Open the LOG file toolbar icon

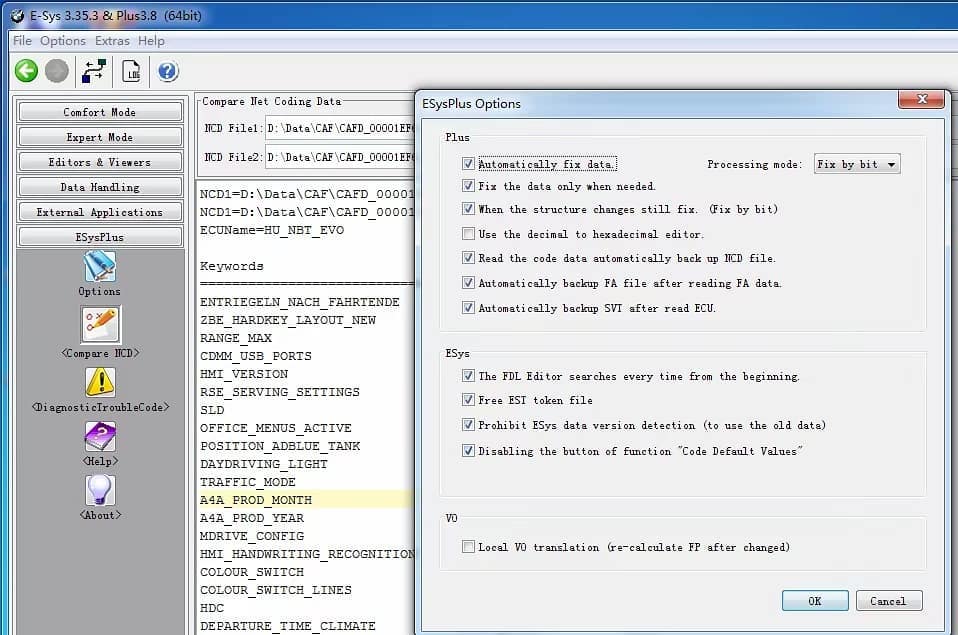click(x=131, y=71)
